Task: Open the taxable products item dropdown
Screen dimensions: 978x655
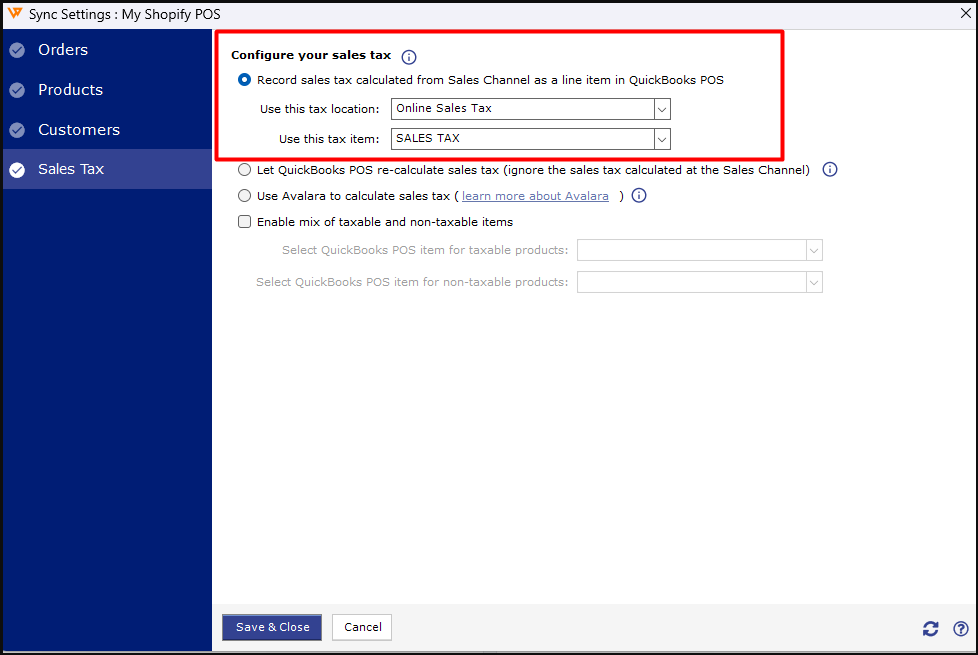Action: point(813,251)
